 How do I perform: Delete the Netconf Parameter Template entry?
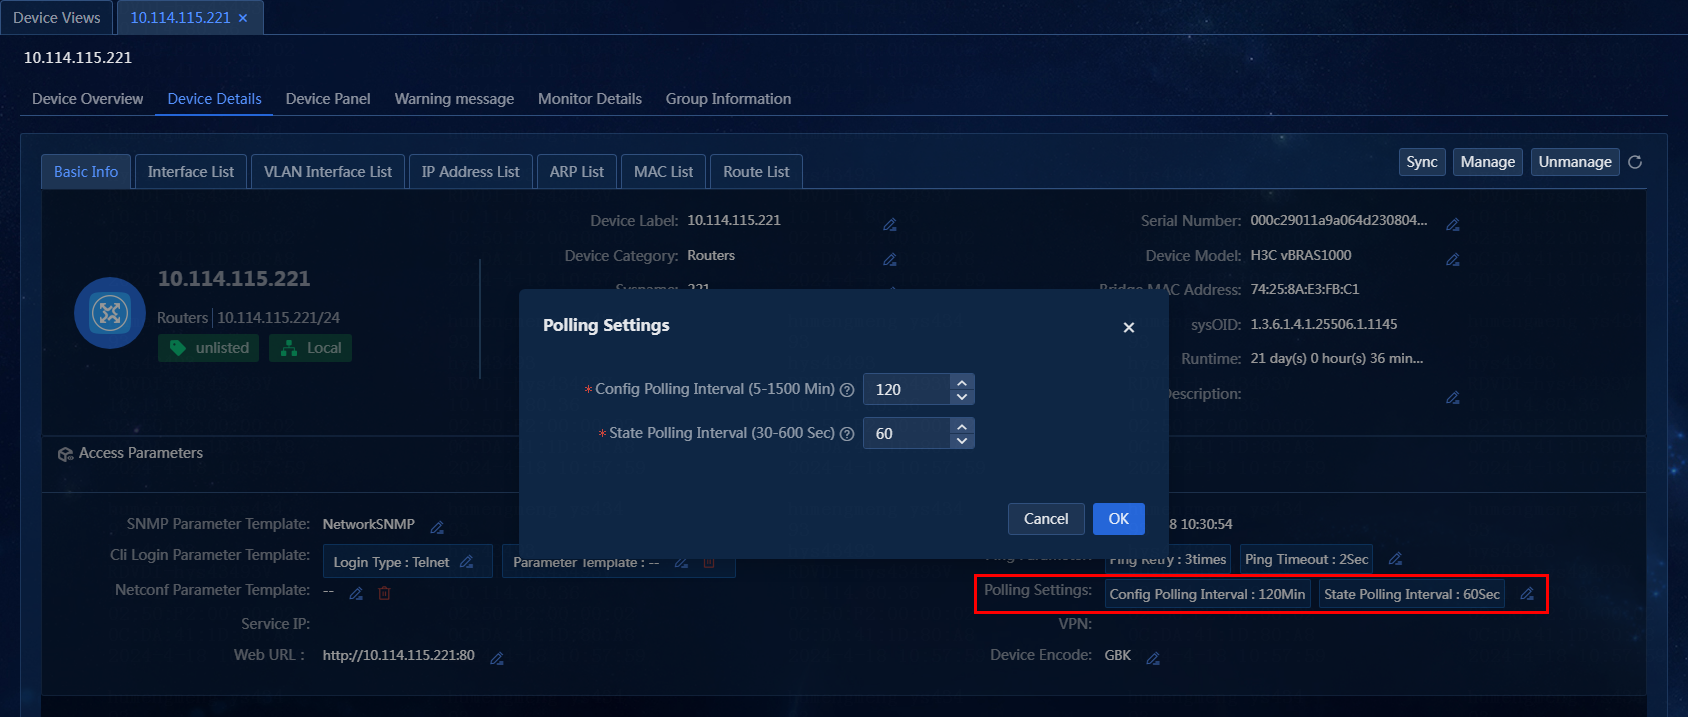pos(384,593)
